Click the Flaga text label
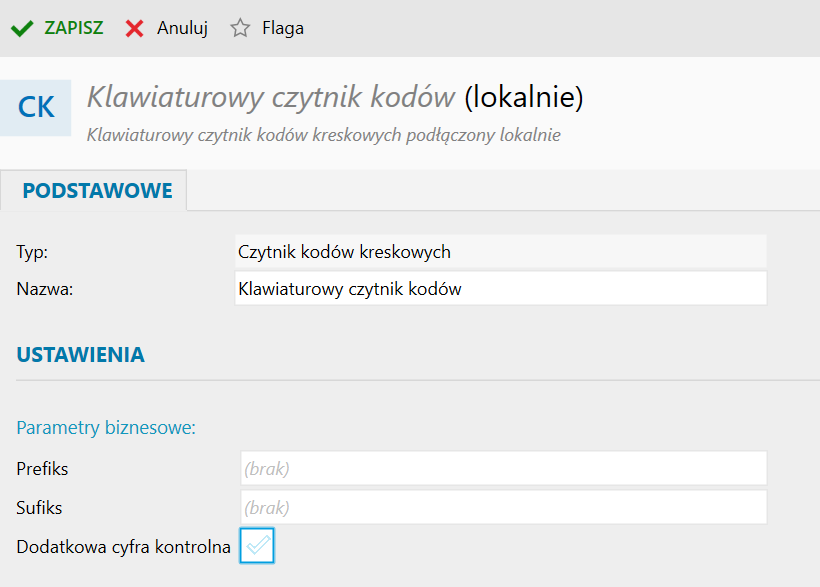Viewport: 820px width, 587px height. click(283, 28)
